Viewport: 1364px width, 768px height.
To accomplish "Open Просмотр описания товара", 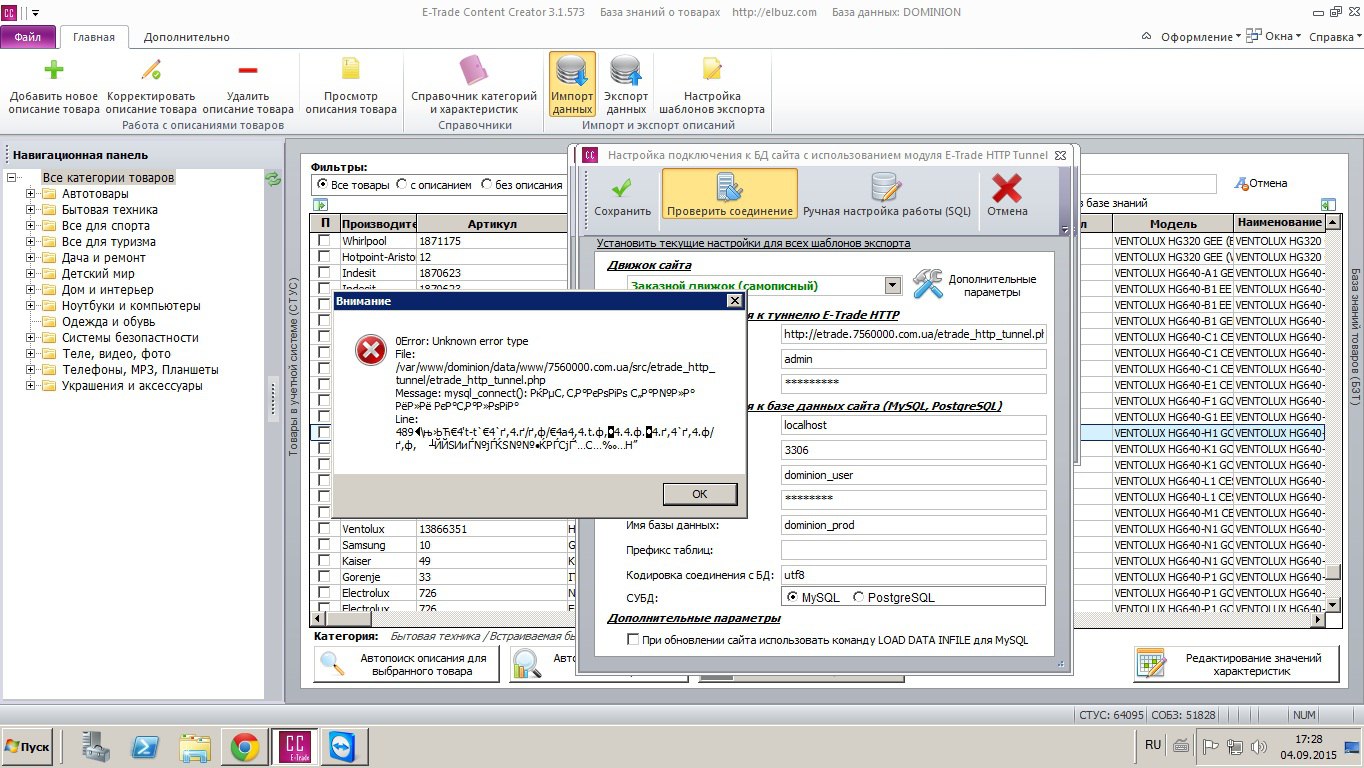I will [x=351, y=86].
